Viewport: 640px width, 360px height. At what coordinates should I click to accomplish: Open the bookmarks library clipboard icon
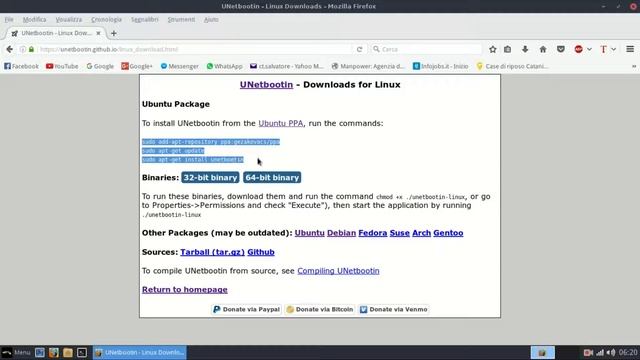[x=507, y=49]
